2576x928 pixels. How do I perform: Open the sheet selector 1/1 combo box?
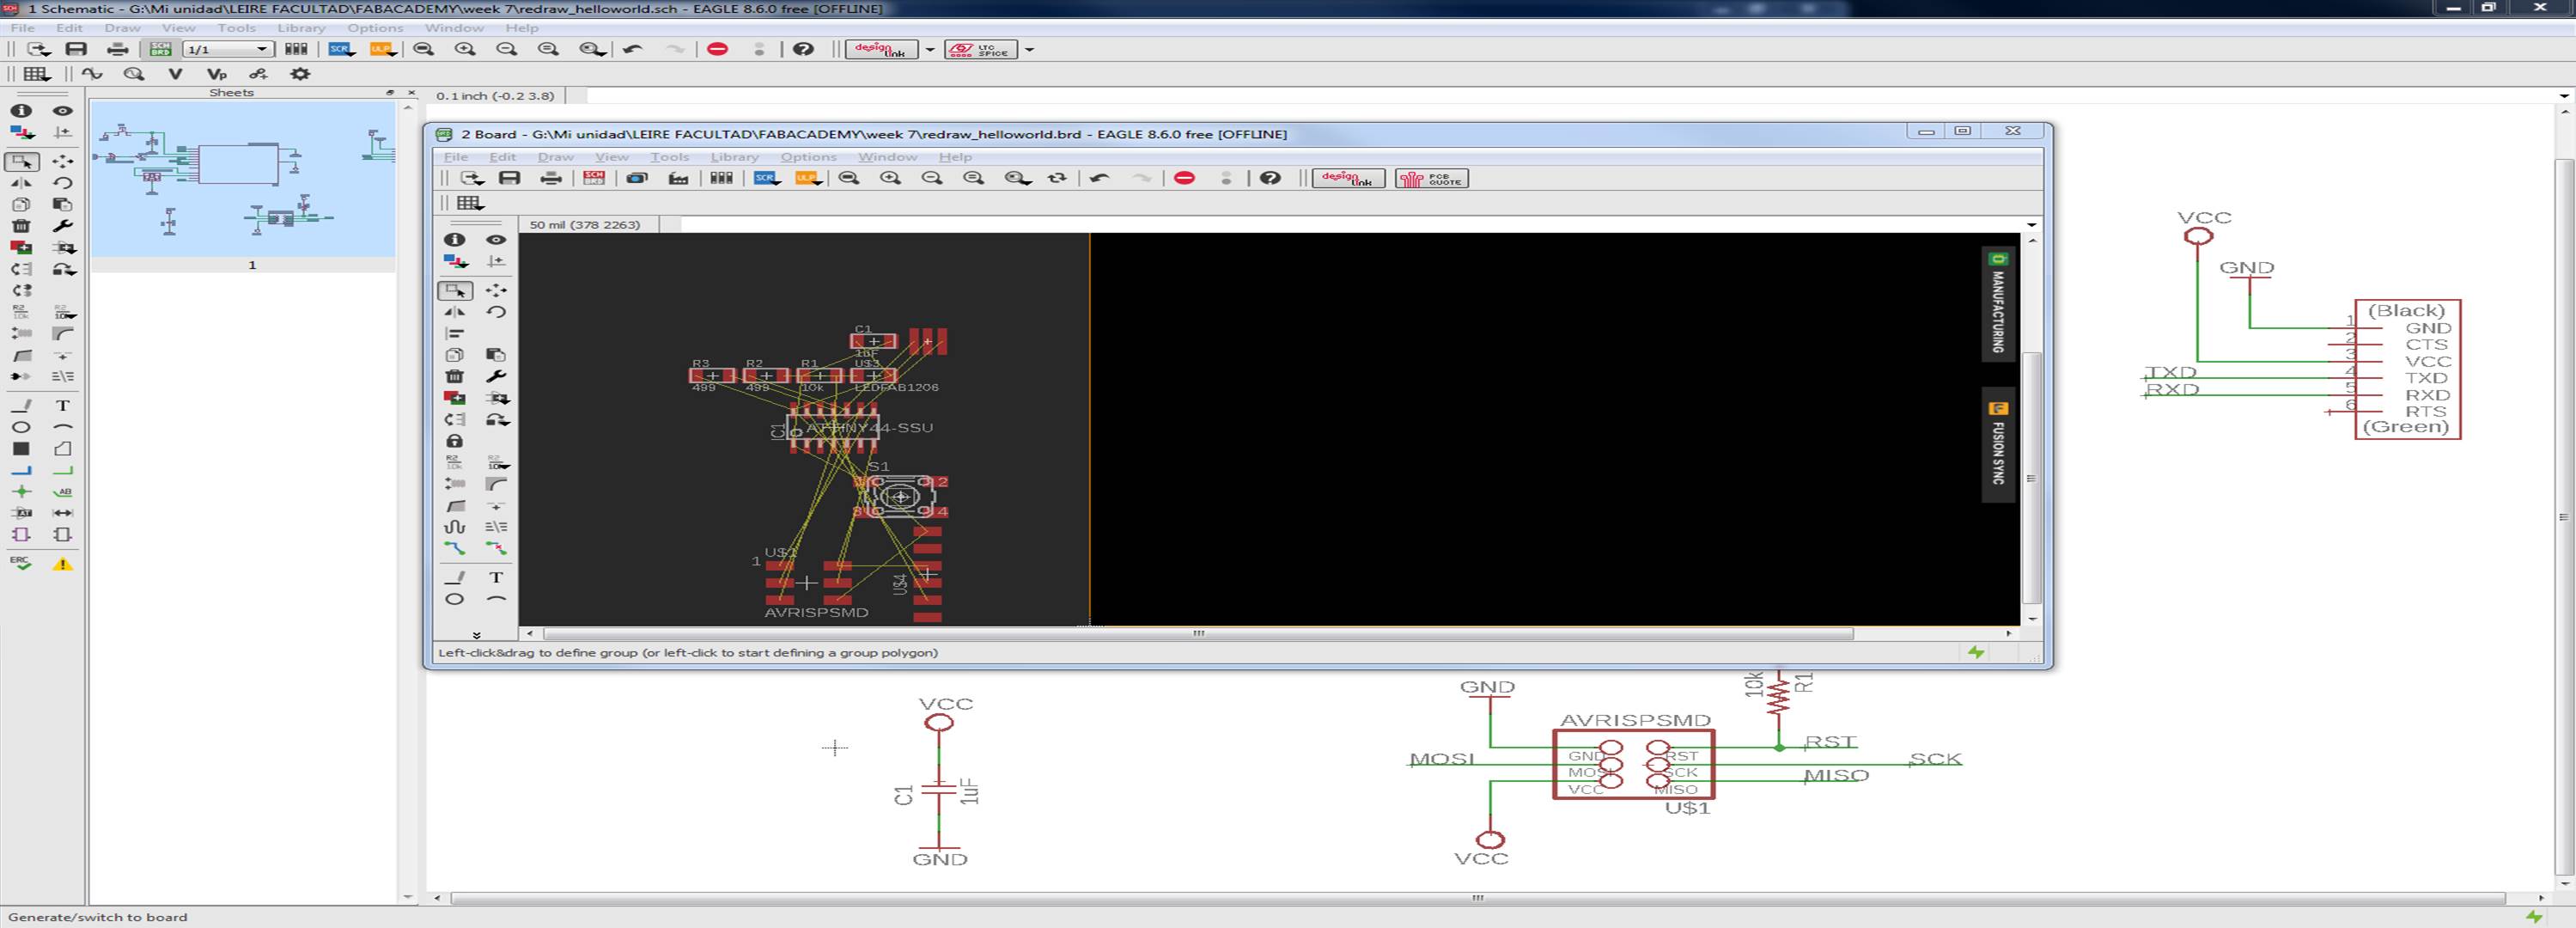pos(228,49)
